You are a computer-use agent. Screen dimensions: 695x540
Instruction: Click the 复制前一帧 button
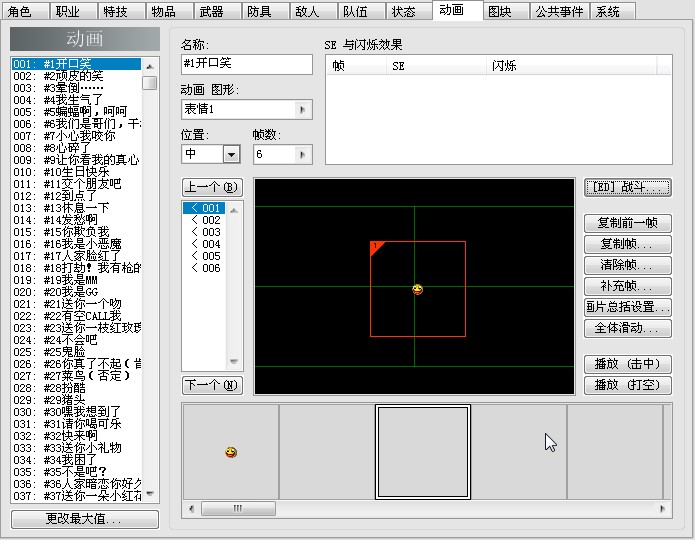(x=627, y=223)
